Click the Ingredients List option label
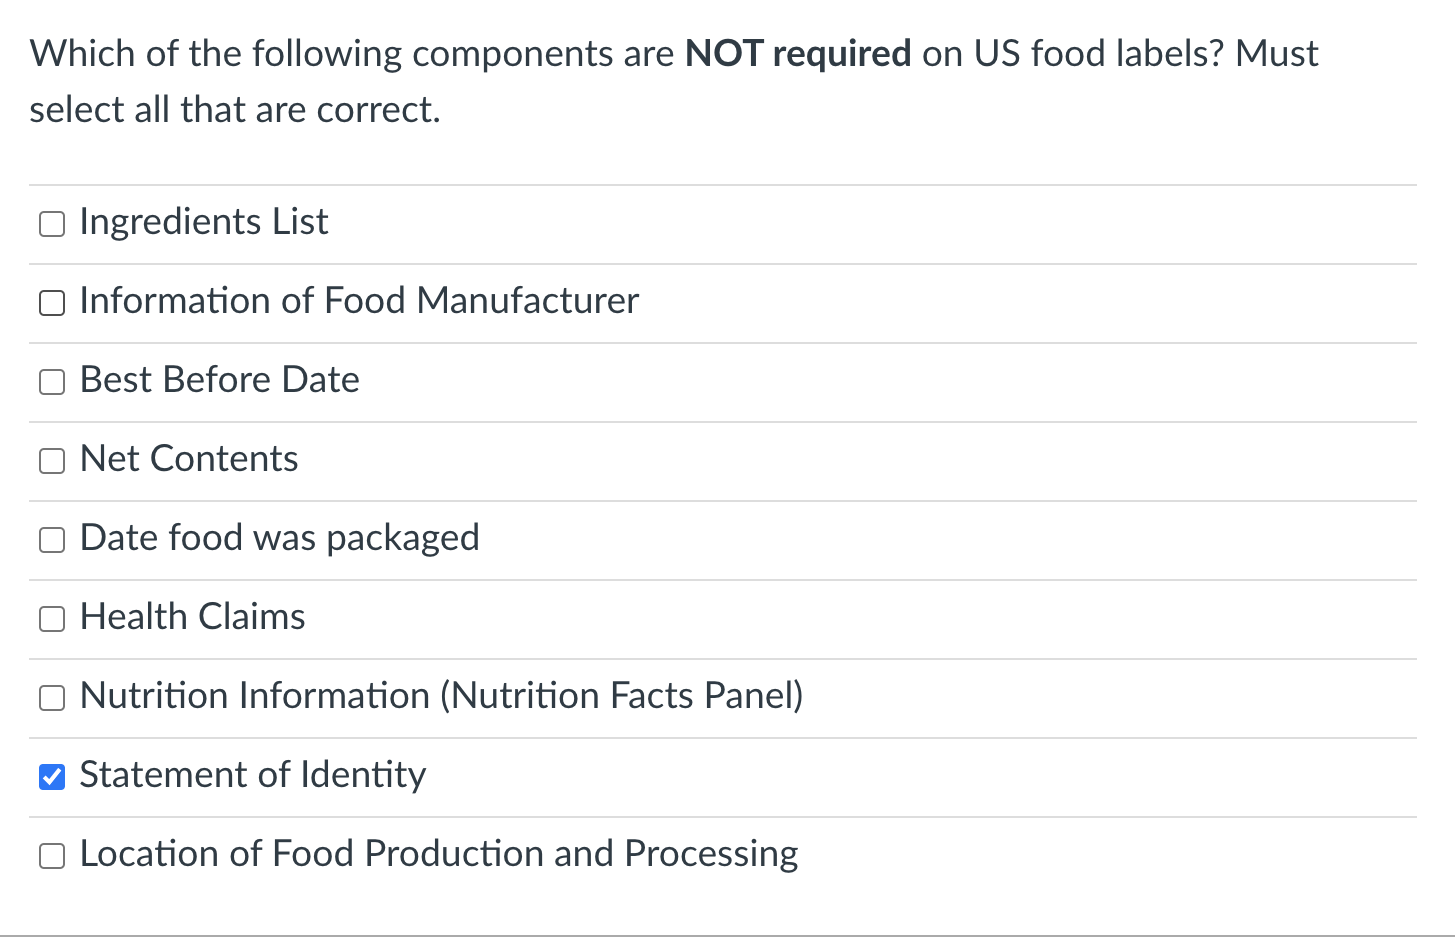The height and width of the screenshot is (943, 1455). point(204,222)
